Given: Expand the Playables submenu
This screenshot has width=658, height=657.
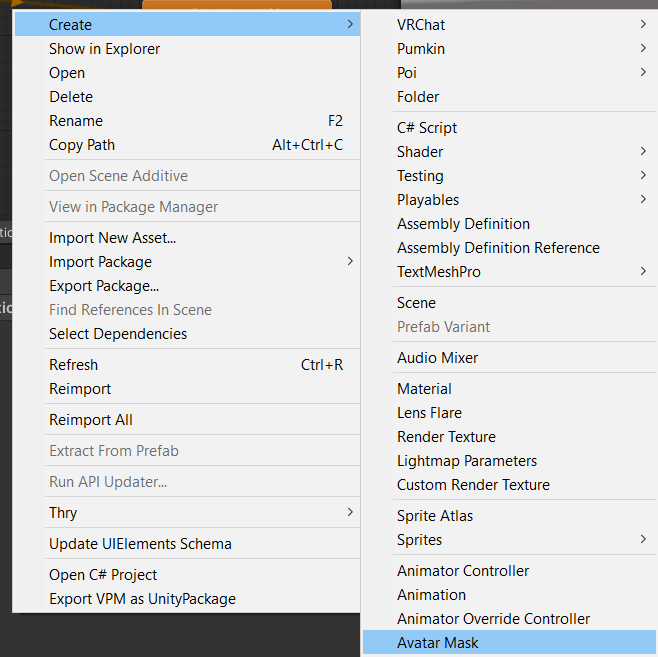Looking at the screenshot, I should point(509,200).
